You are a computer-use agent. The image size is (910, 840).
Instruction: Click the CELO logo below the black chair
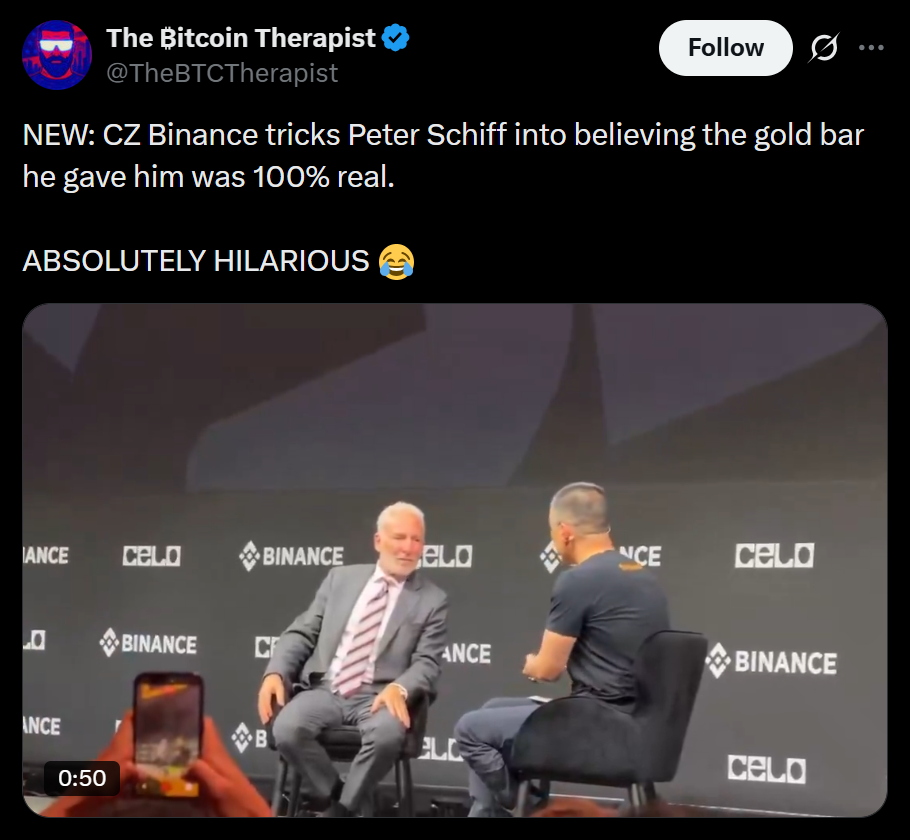(767, 769)
